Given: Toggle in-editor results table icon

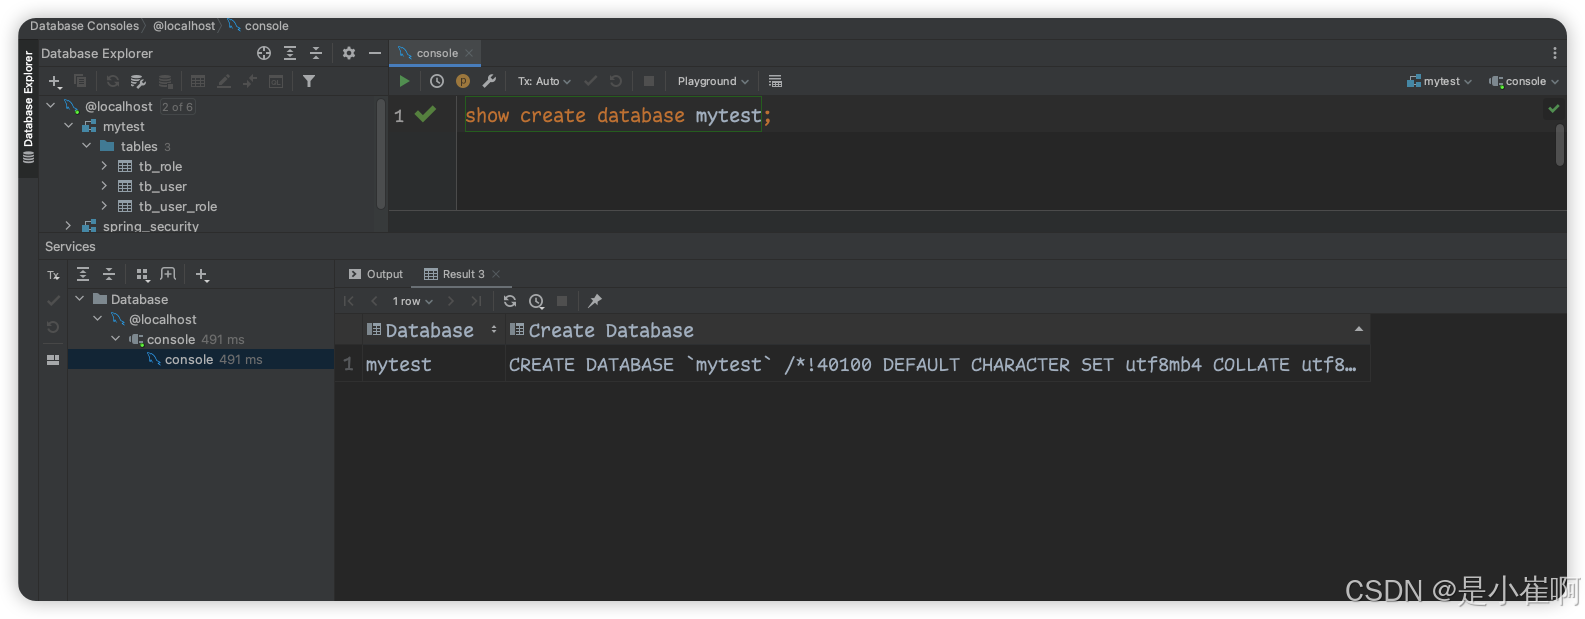Looking at the screenshot, I should click(x=775, y=81).
